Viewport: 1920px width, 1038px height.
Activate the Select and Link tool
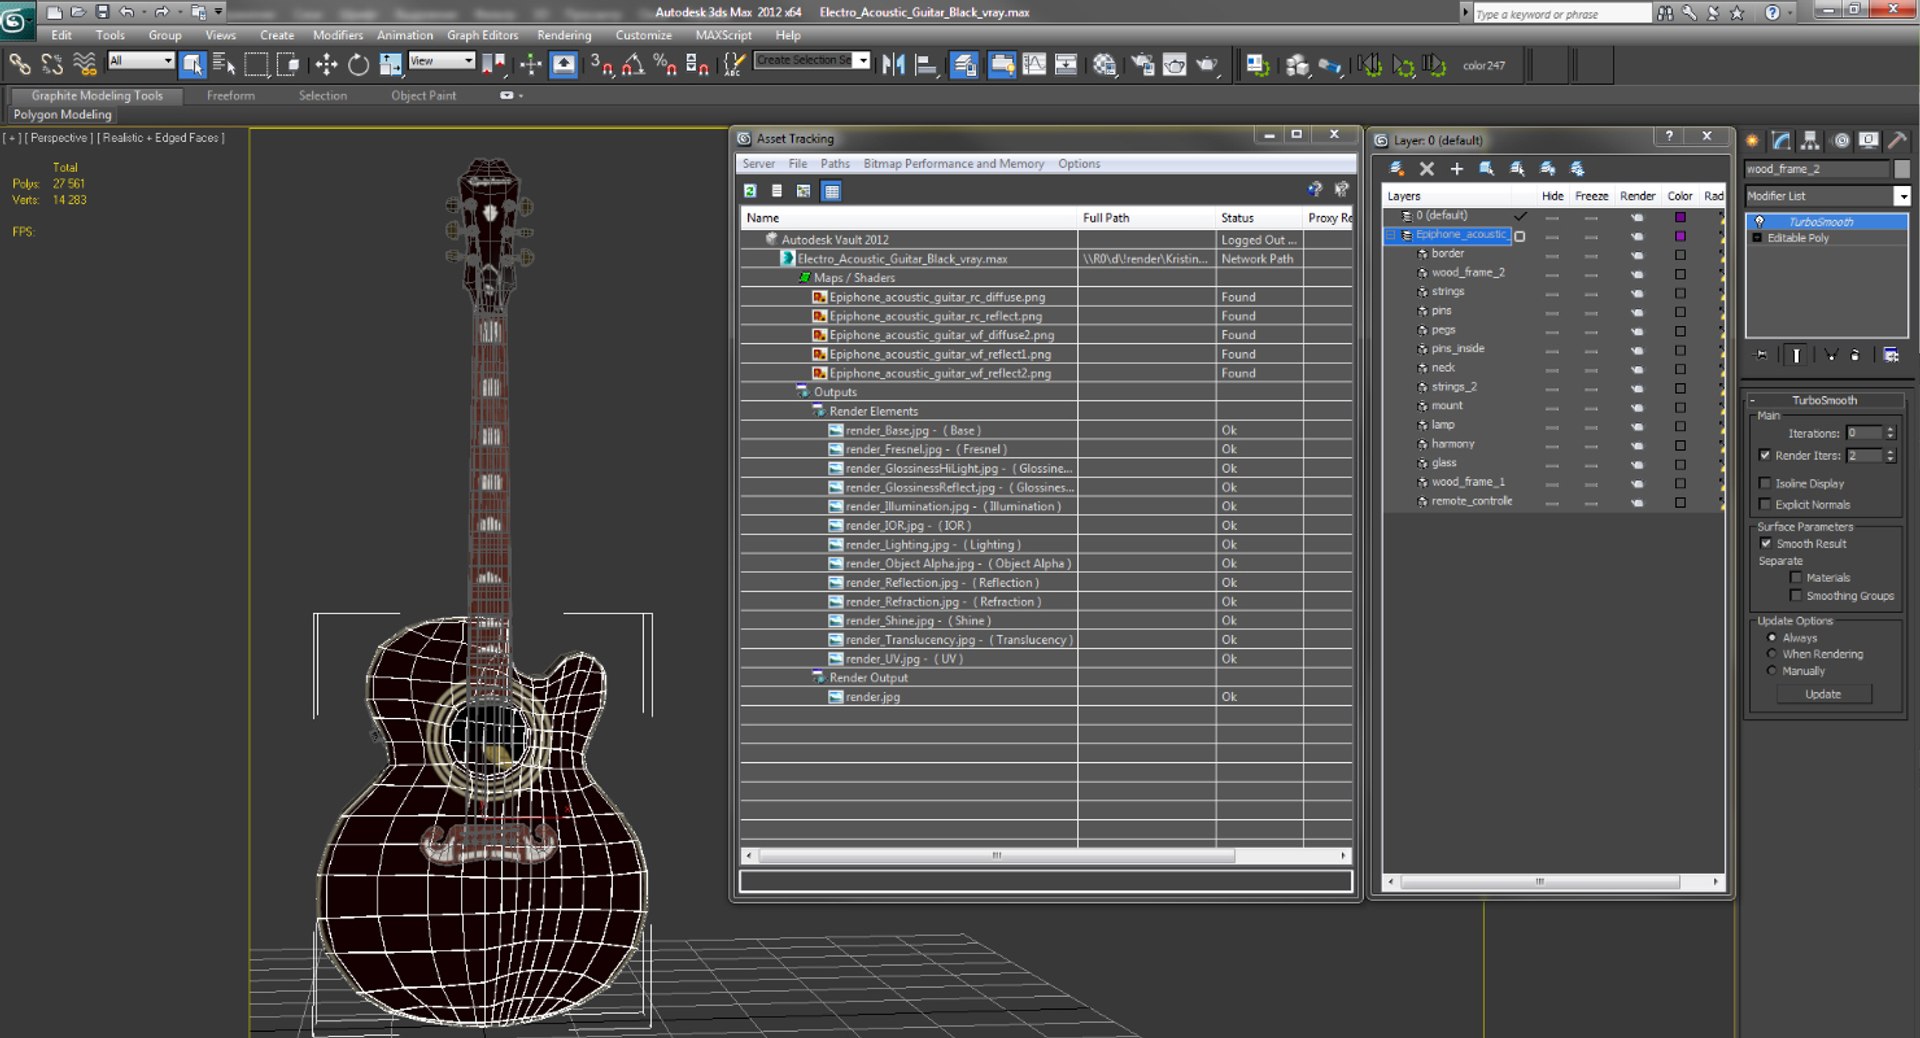pyautogui.click(x=20, y=65)
